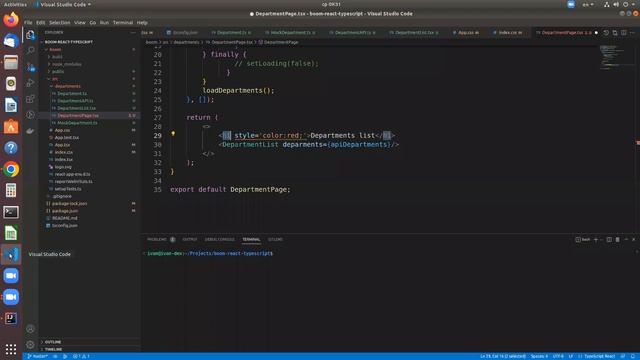
Task: Open Run and Debug view
Action: (x=30, y=83)
